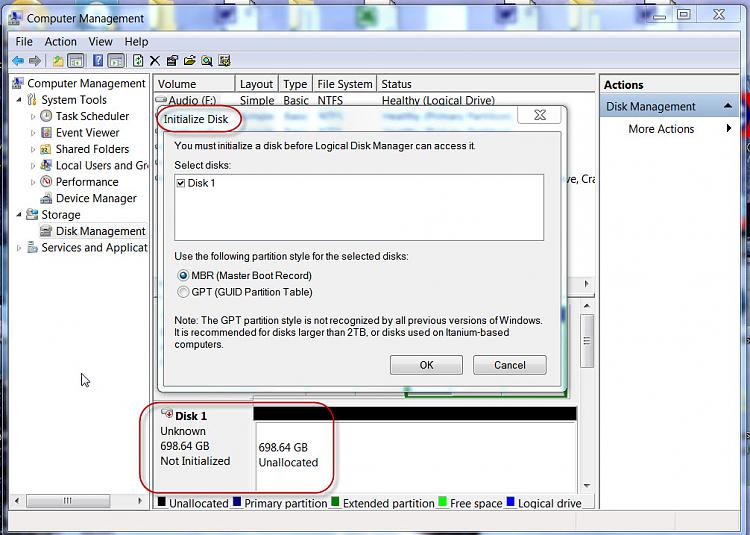750x535 pixels.
Task: Click the File System column header
Action: click(x=344, y=84)
